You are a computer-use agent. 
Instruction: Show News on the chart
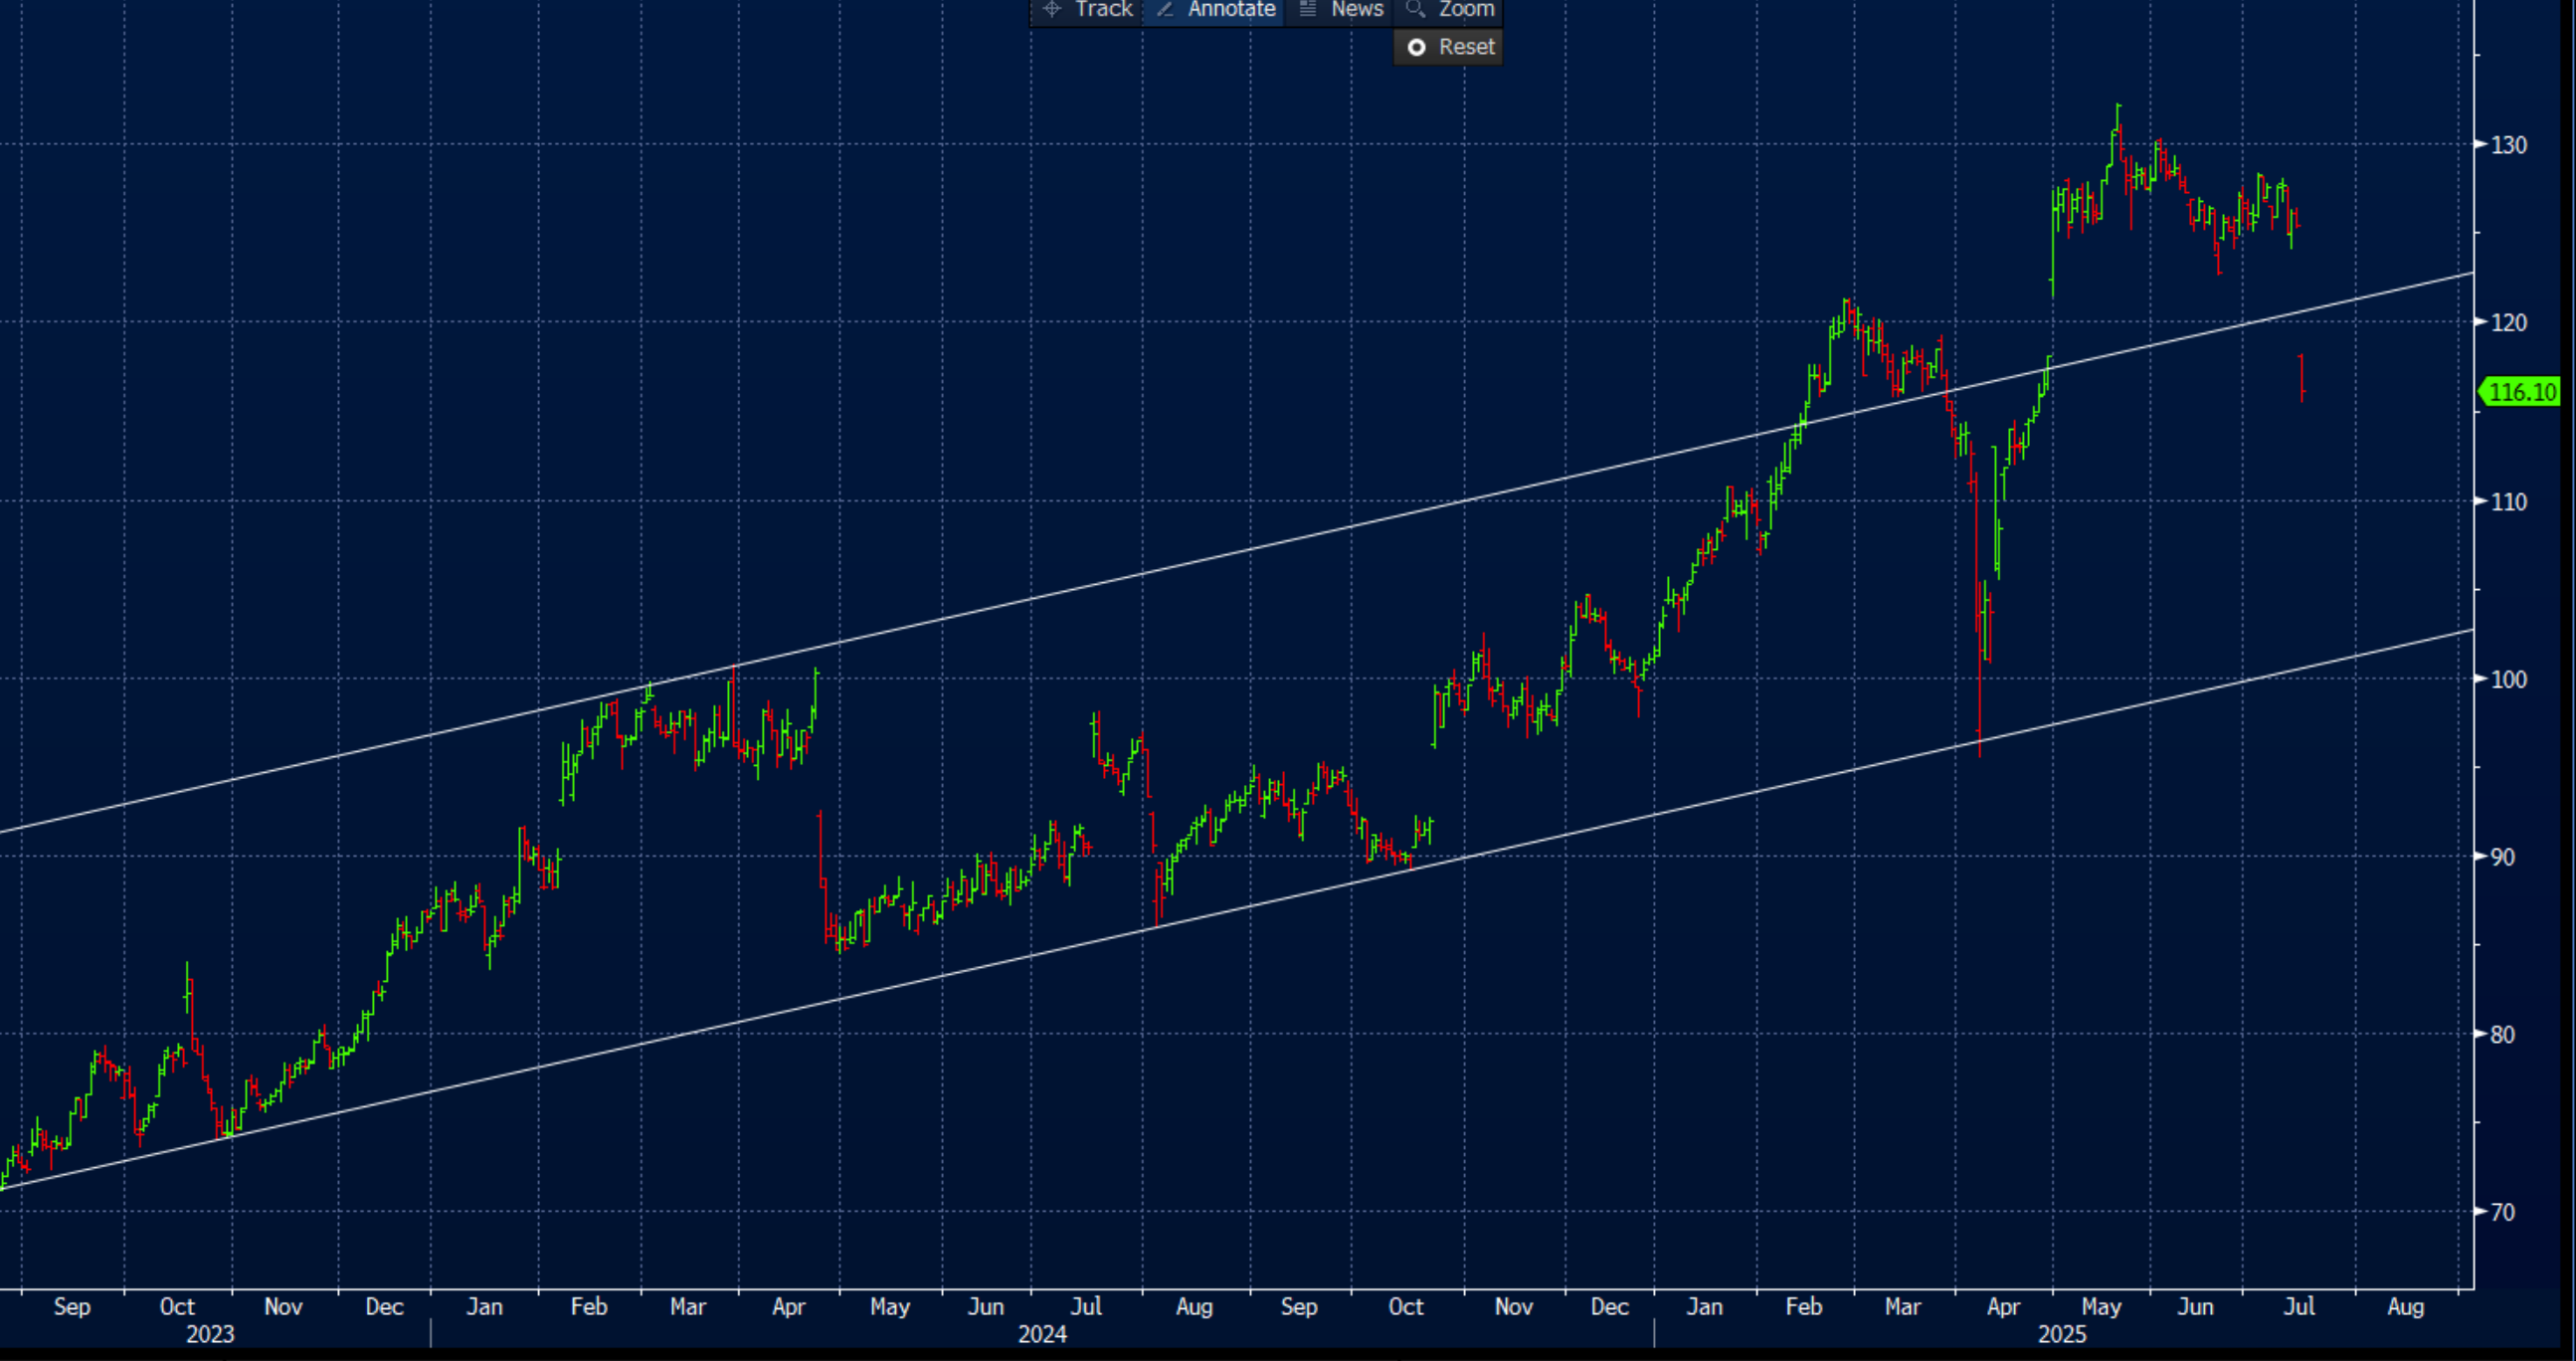pos(1340,10)
